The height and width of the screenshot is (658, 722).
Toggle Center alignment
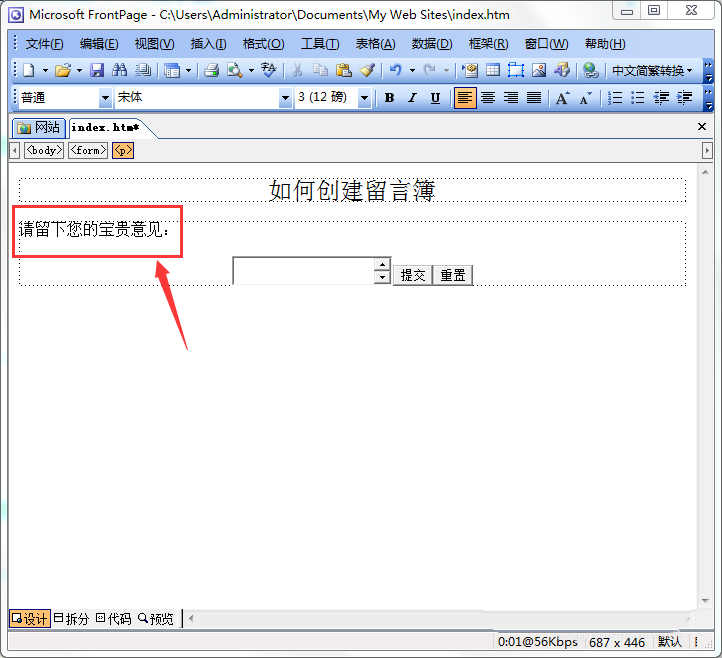(x=488, y=98)
